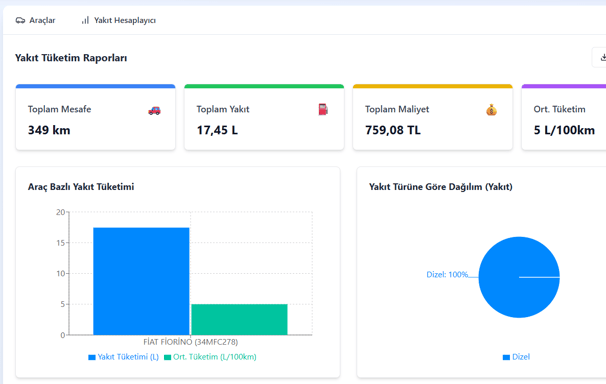Select the Toplam Maliyet label
Screen dimensions: 606x384
tap(397, 109)
